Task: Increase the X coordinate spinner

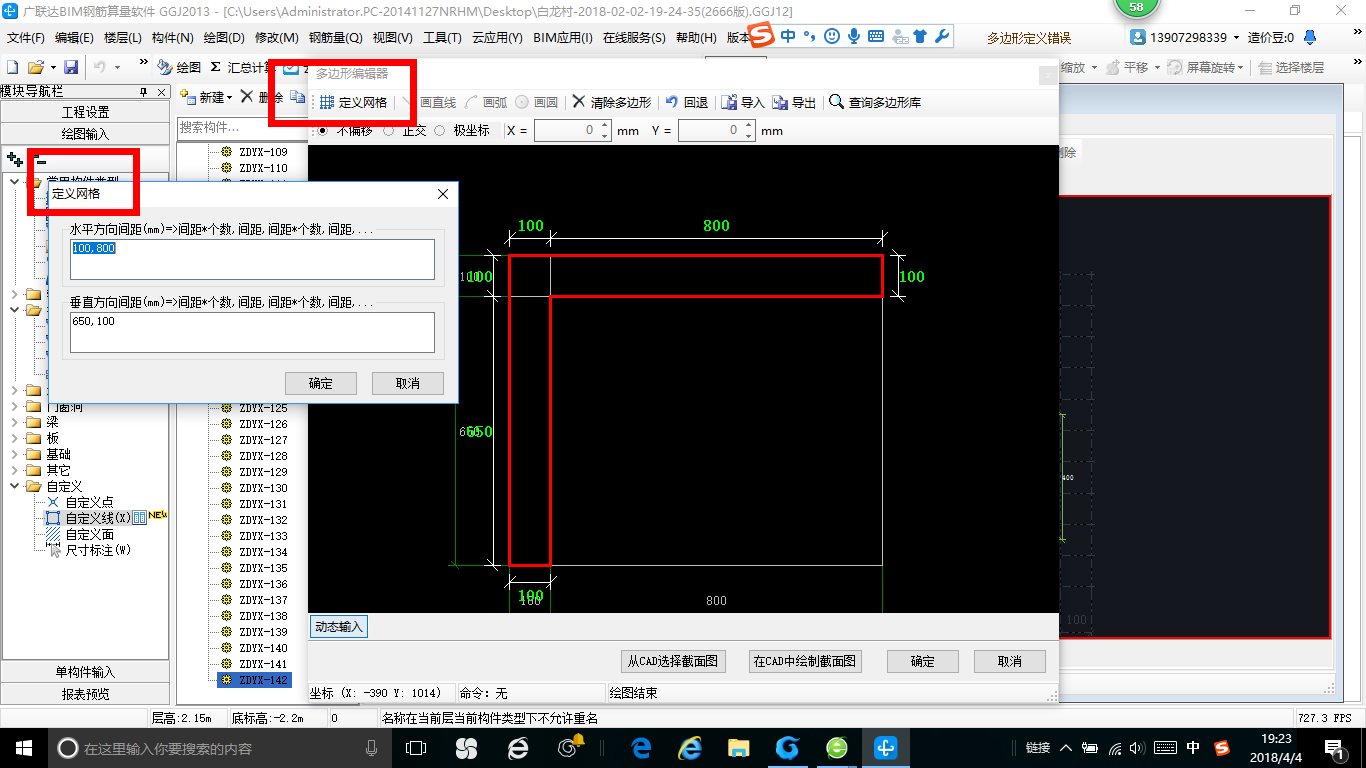Action: tap(604, 126)
